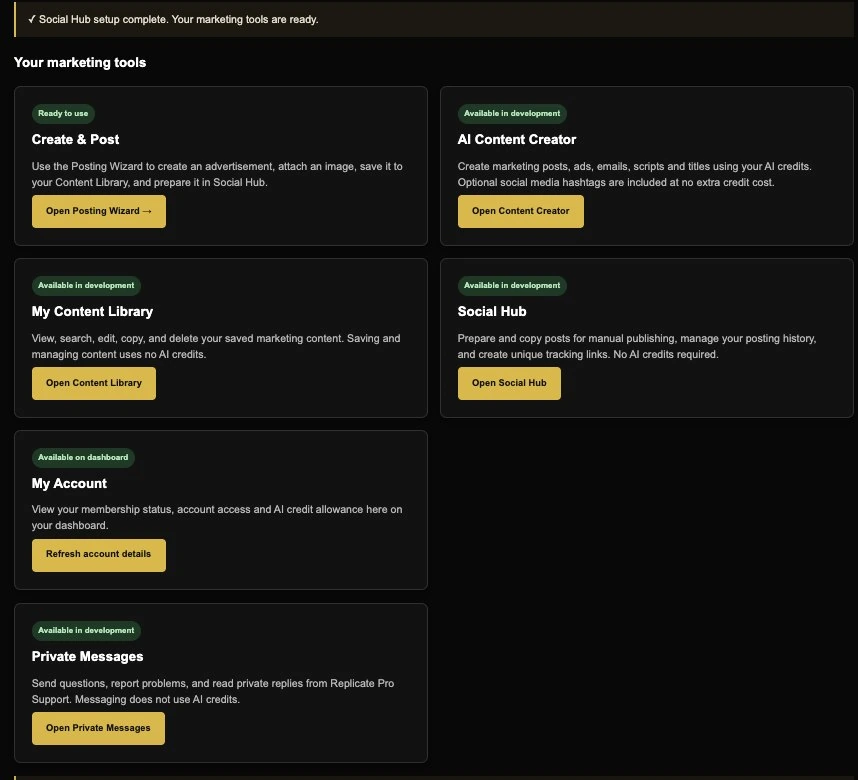Open Social Hub button

509,383
